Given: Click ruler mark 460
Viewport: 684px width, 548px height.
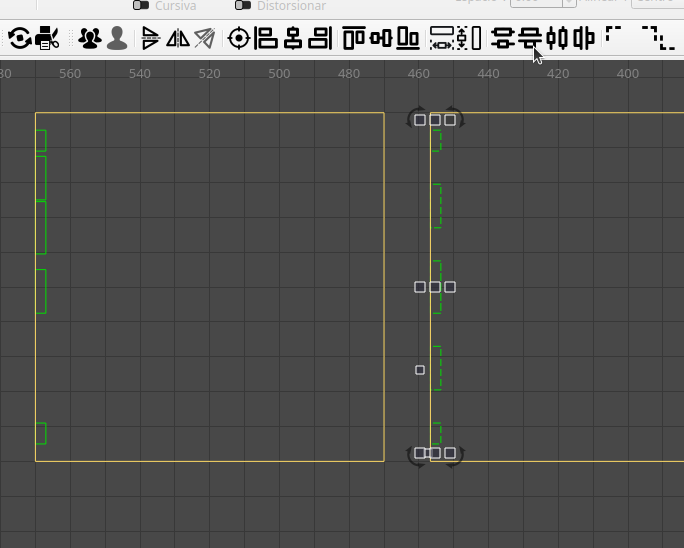Looking at the screenshot, I should point(419,73).
